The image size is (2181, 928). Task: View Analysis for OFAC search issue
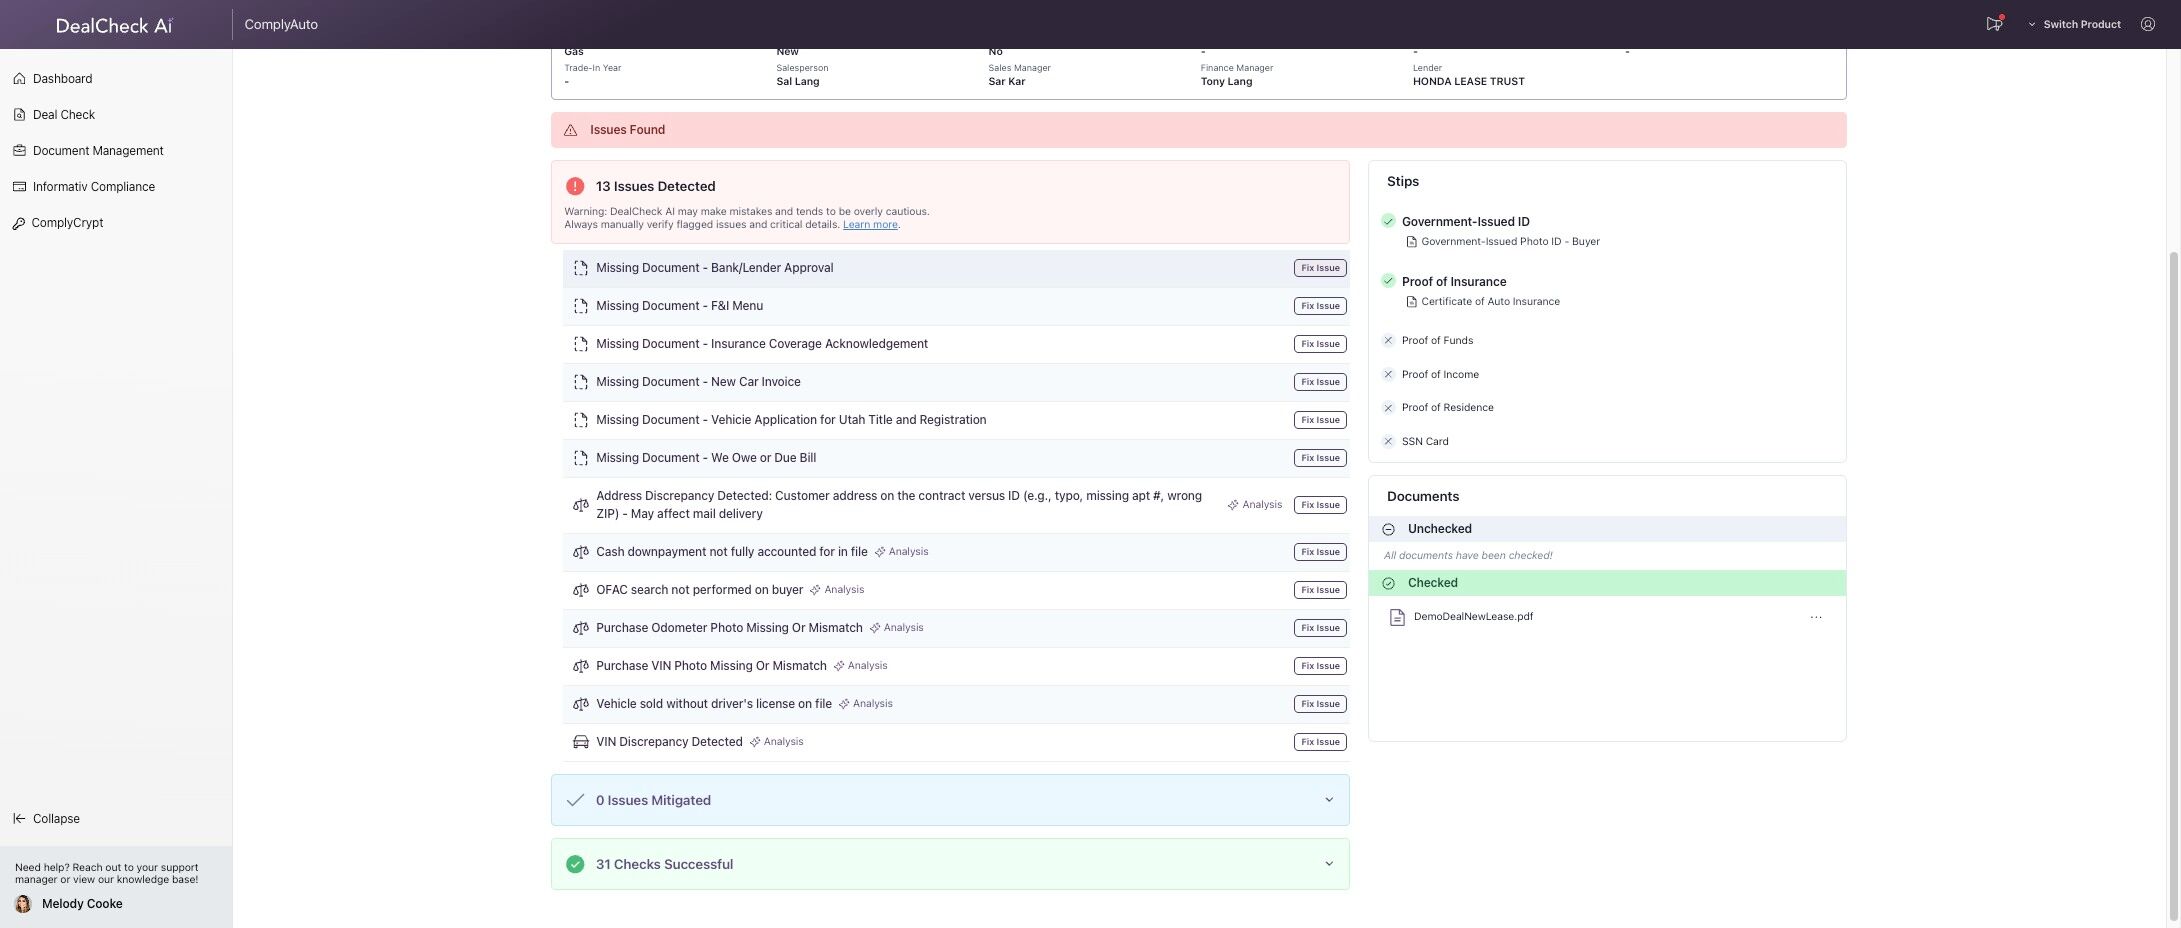pyautogui.click(x=837, y=590)
